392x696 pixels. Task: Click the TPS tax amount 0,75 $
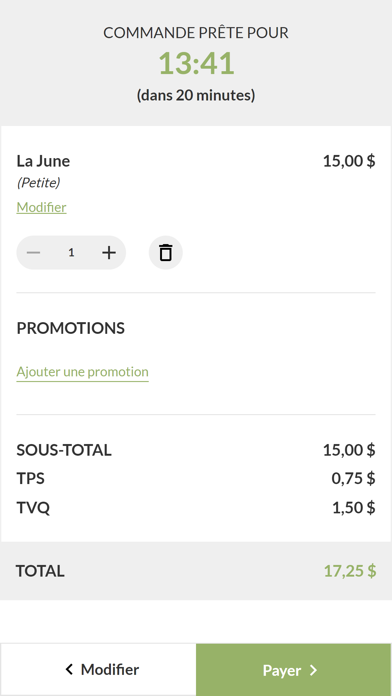353,478
